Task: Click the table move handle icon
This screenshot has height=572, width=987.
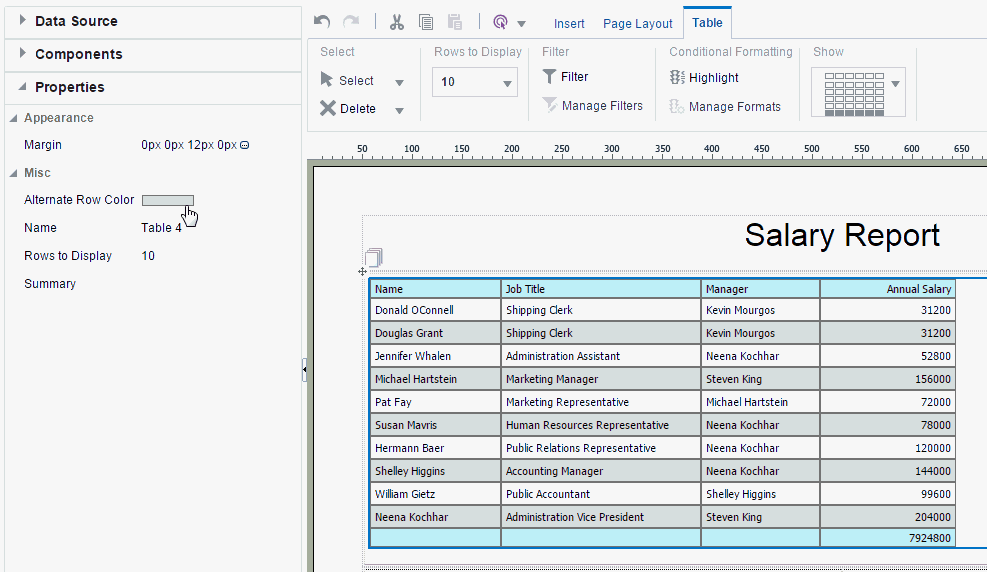Action: (x=362, y=271)
